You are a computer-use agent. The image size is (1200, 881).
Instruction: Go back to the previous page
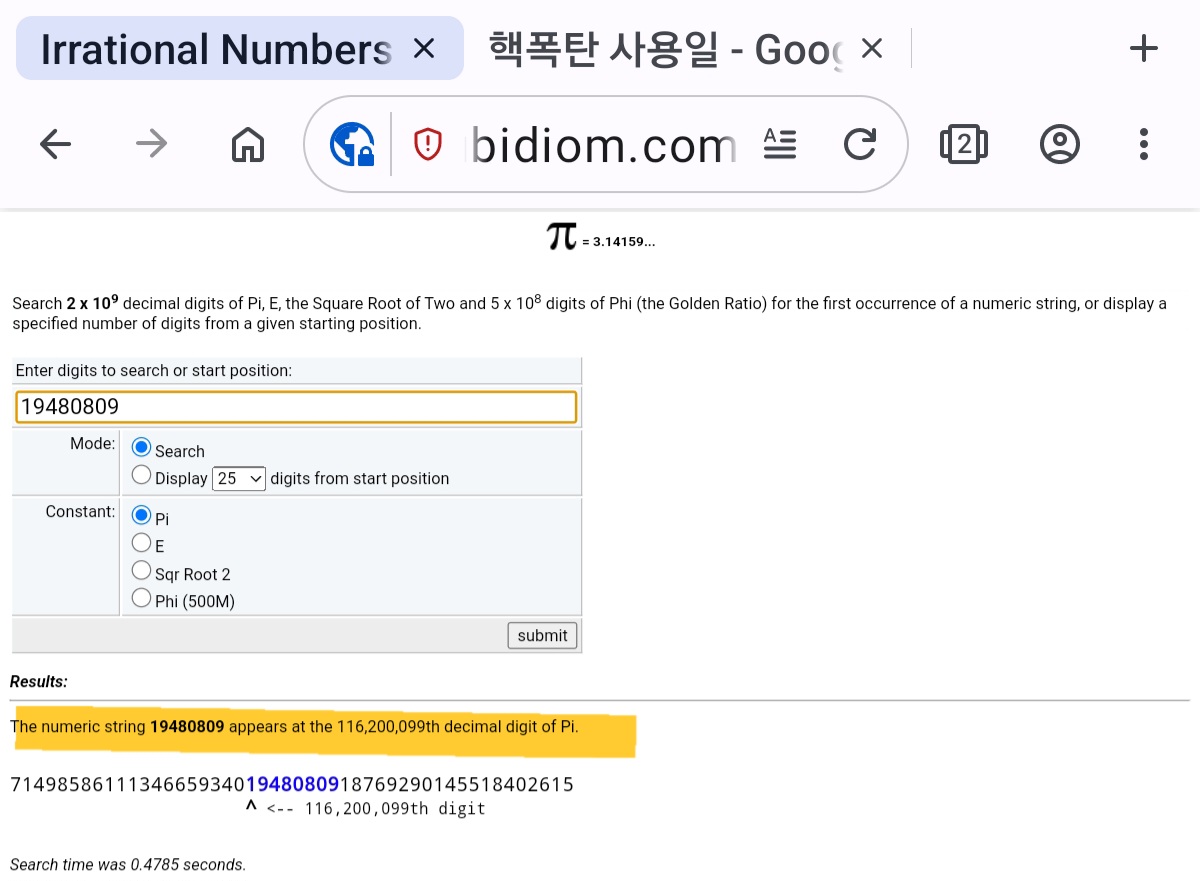[56, 145]
